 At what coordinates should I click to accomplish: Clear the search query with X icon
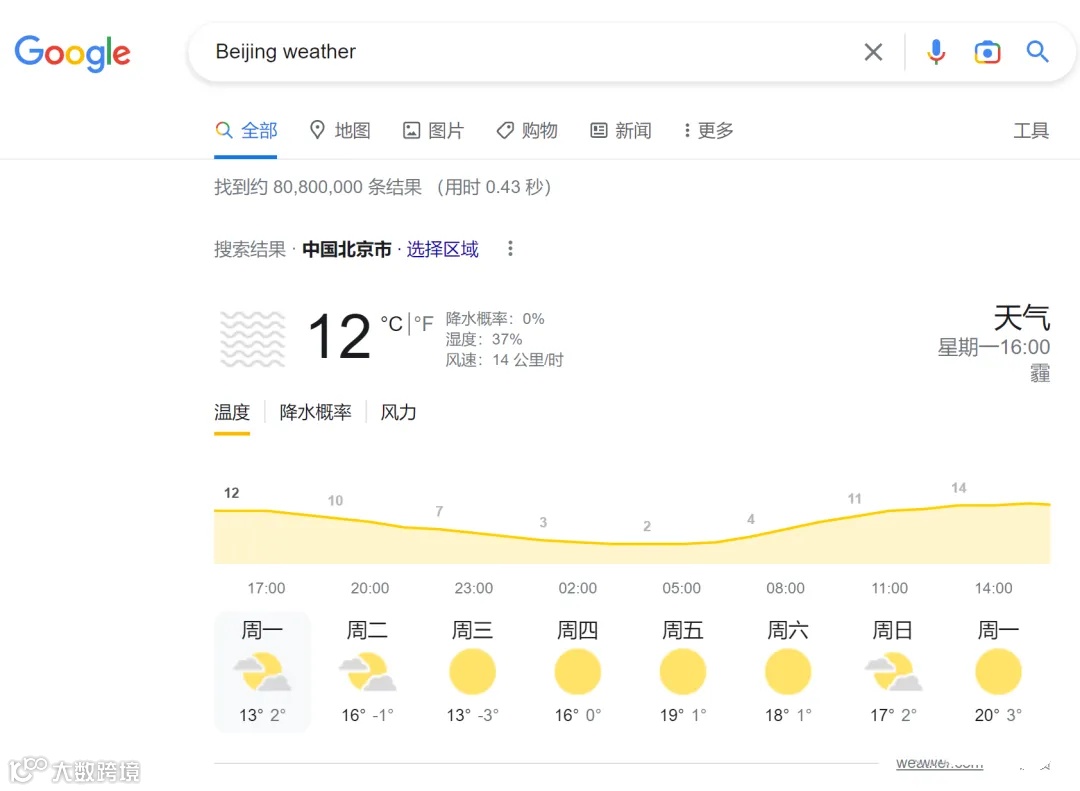tap(873, 52)
